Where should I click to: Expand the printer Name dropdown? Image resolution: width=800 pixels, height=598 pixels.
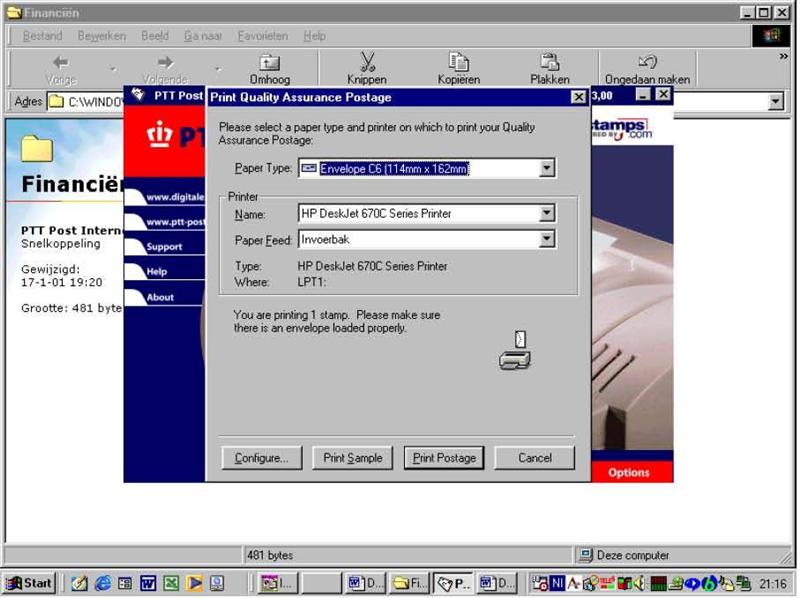[x=547, y=213]
